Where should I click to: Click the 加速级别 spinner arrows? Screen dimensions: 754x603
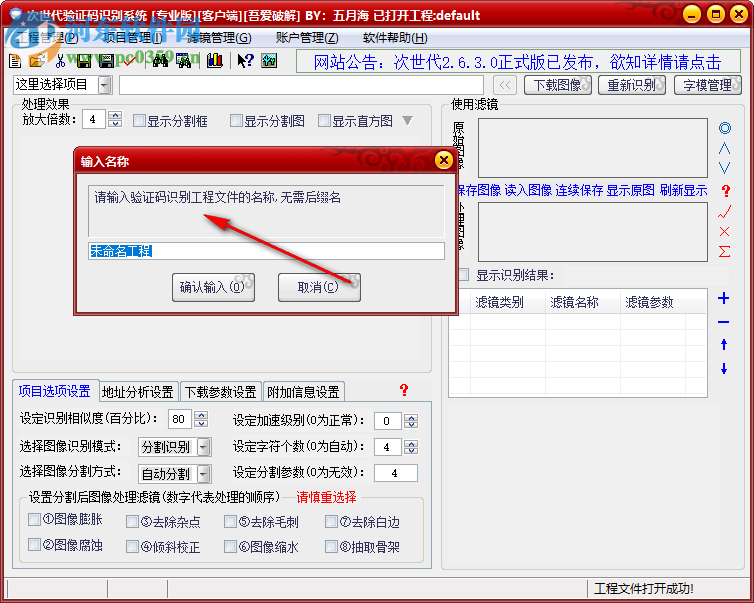point(411,421)
